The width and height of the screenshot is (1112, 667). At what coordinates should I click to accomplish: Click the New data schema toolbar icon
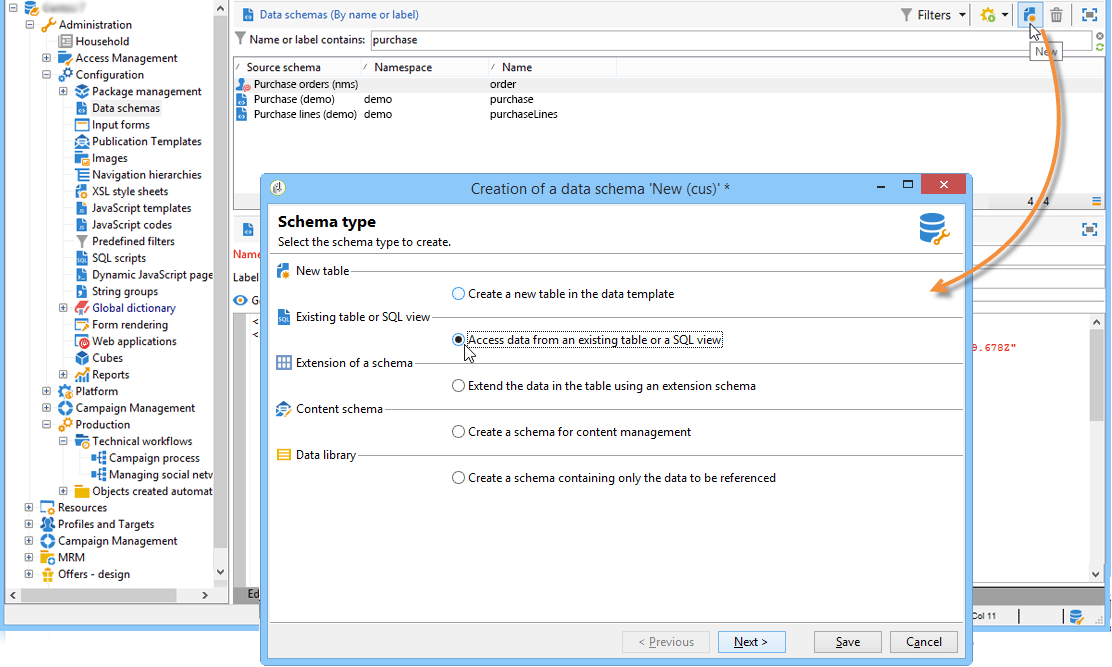point(1029,14)
